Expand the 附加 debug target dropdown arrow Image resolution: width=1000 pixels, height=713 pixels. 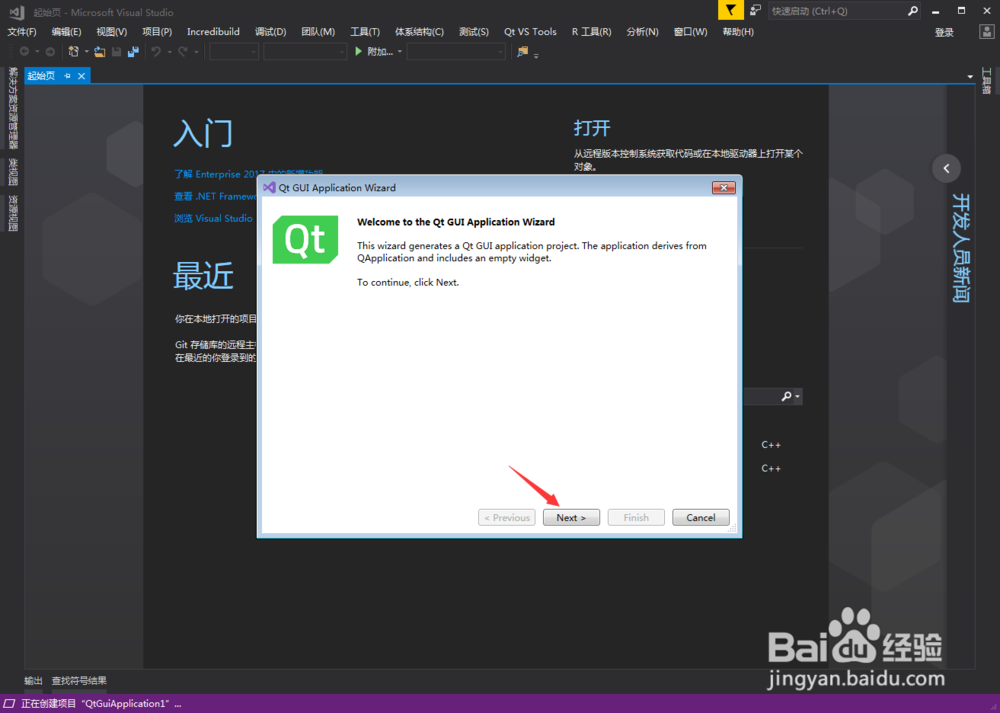tap(400, 52)
